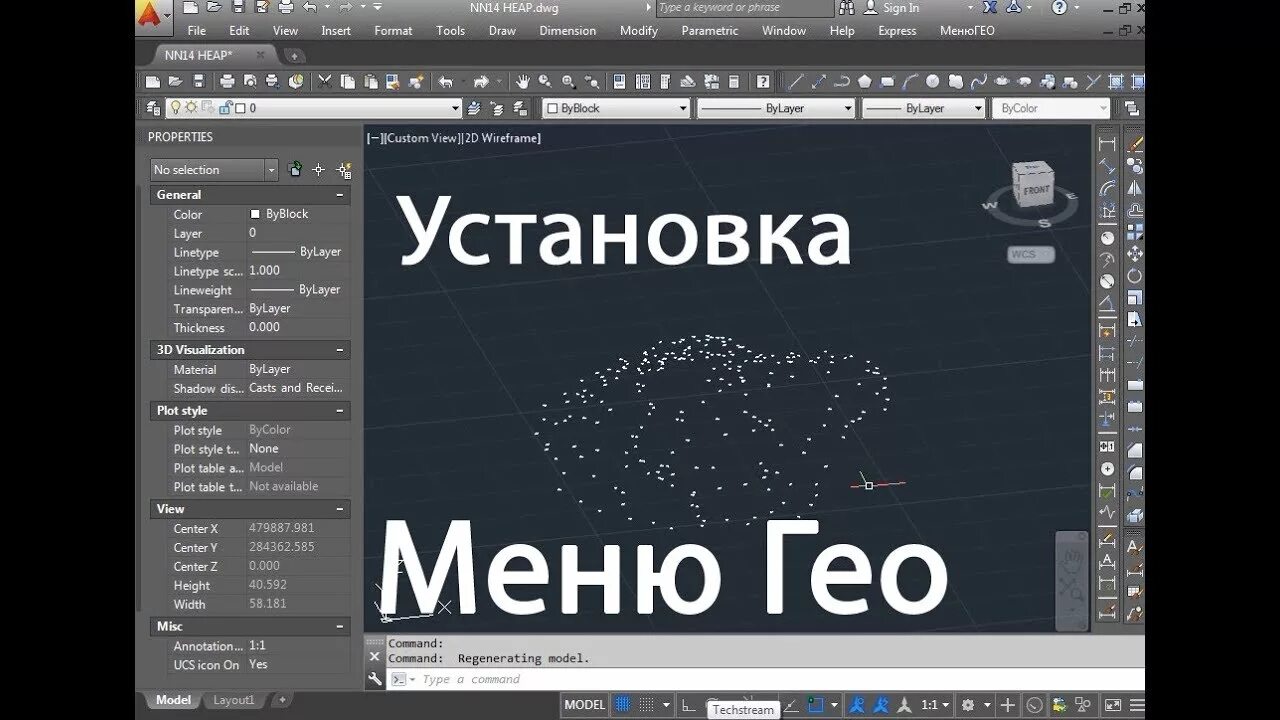Viewport: 1280px width, 720px height.
Task: Click the Plot printer icon in standard toolbar
Action: tap(227, 81)
